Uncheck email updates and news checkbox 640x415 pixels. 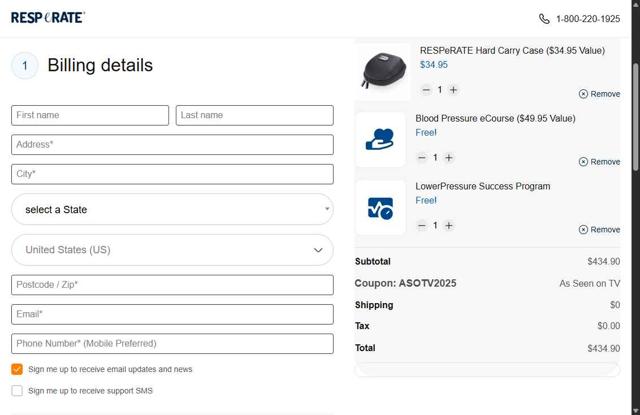click(x=17, y=369)
